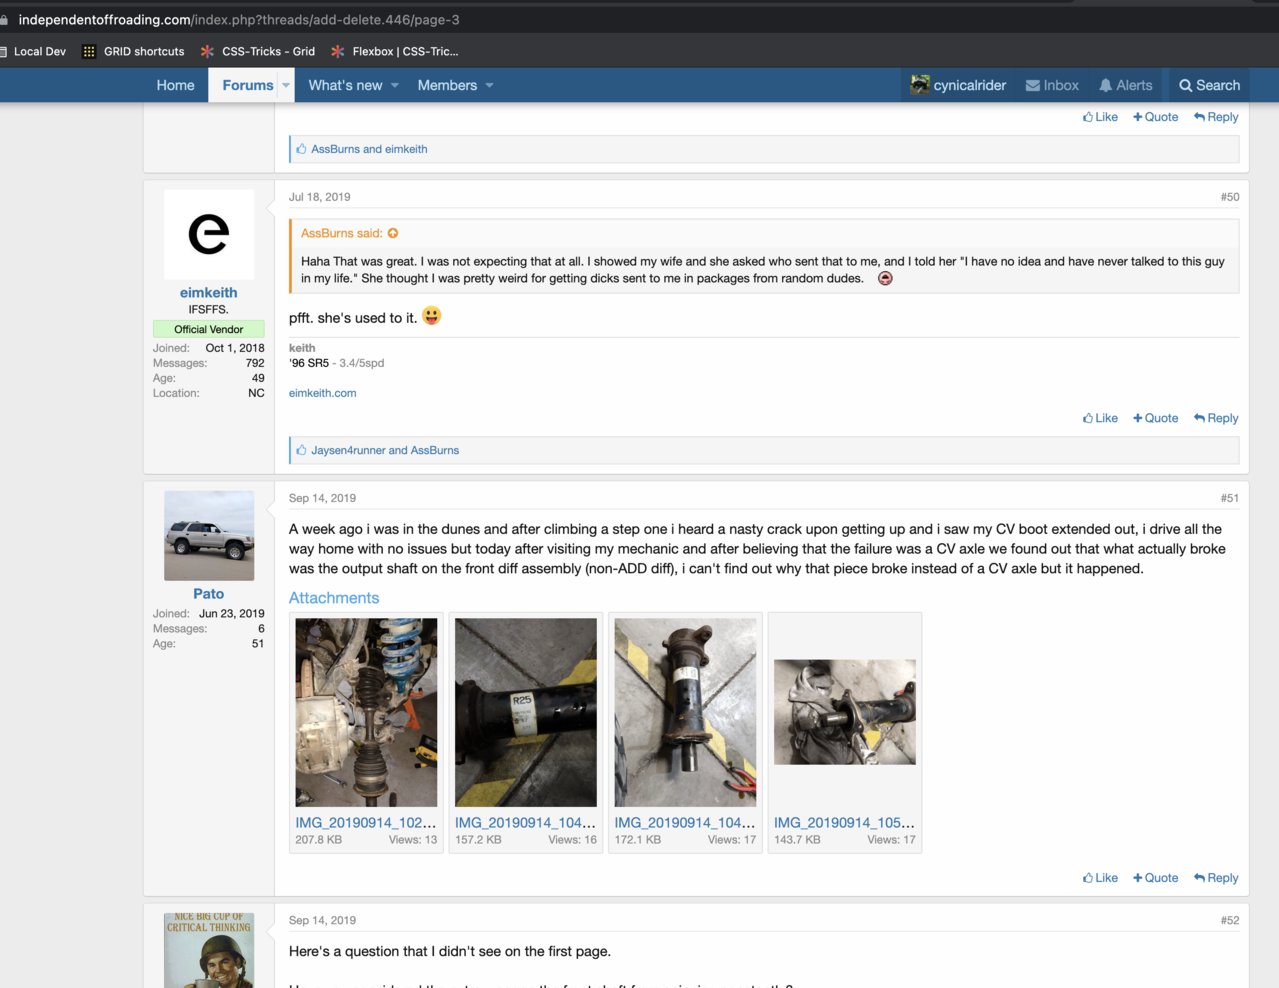
Task: Visit the eimkeith.com signature link
Action: (x=322, y=393)
